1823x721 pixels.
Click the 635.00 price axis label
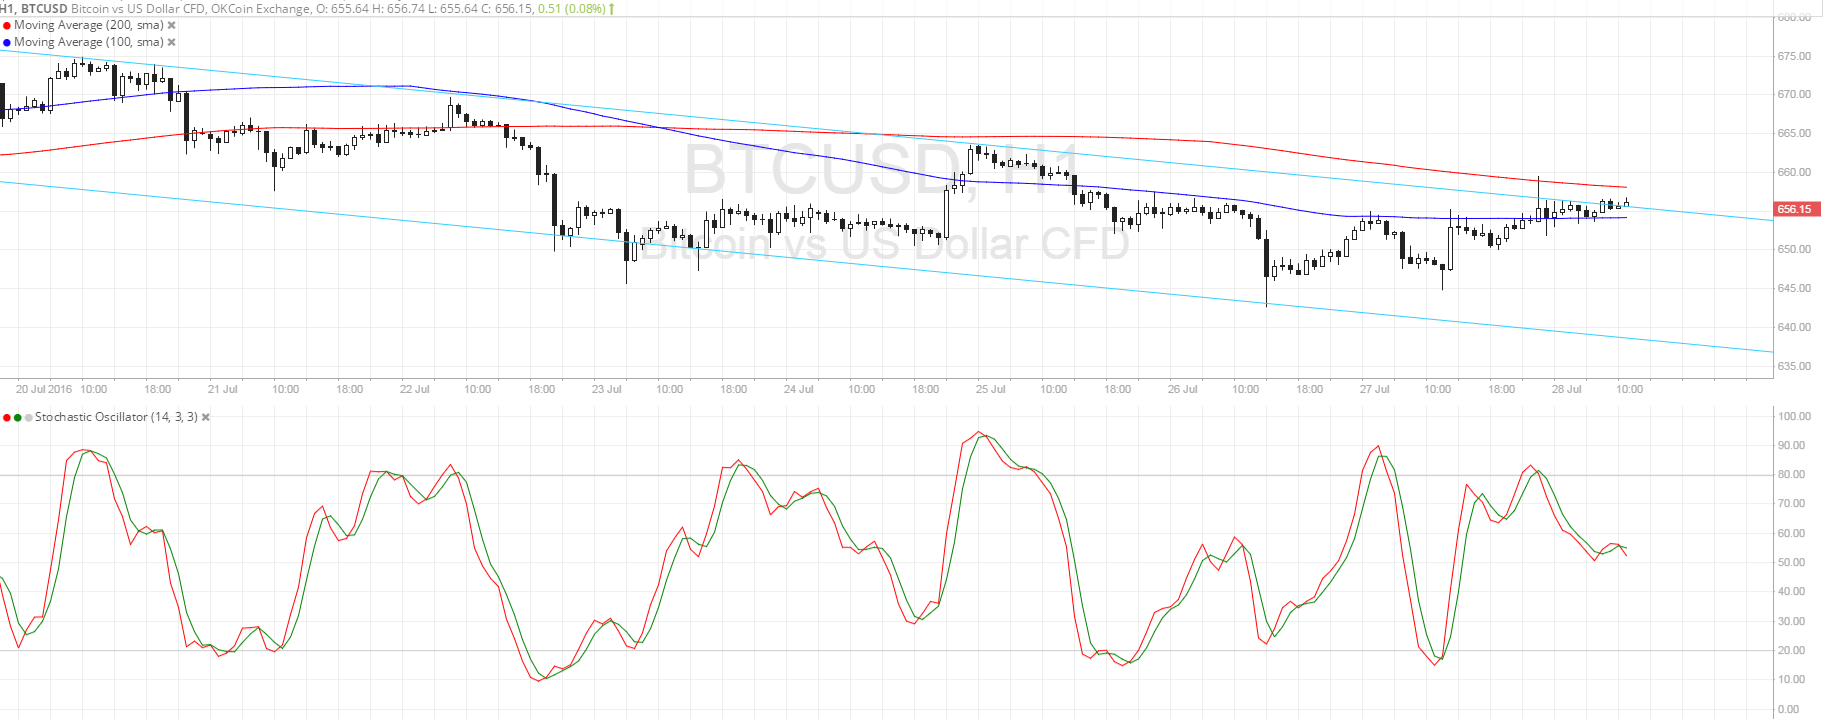click(x=1794, y=366)
